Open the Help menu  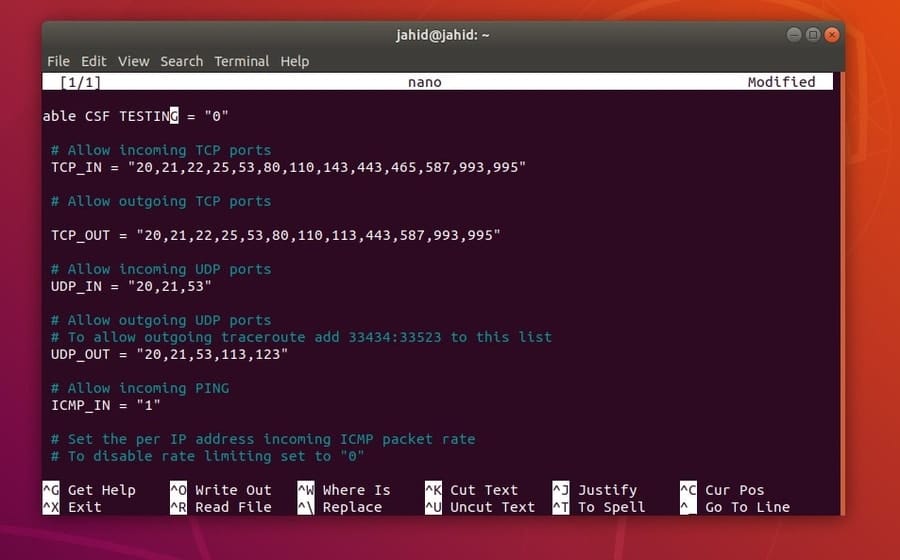tap(294, 61)
